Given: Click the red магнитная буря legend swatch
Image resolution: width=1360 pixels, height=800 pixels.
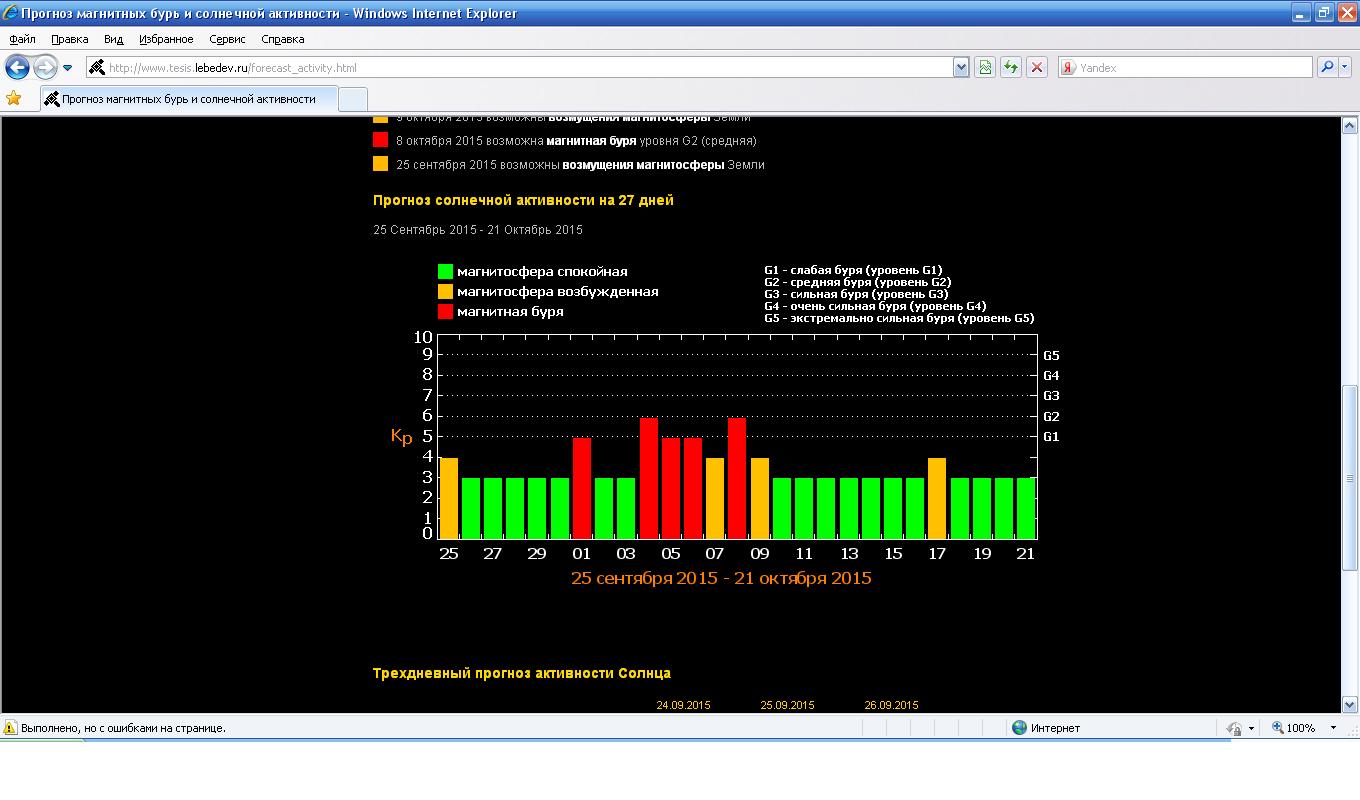Looking at the screenshot, I should [x=446, y=312].
